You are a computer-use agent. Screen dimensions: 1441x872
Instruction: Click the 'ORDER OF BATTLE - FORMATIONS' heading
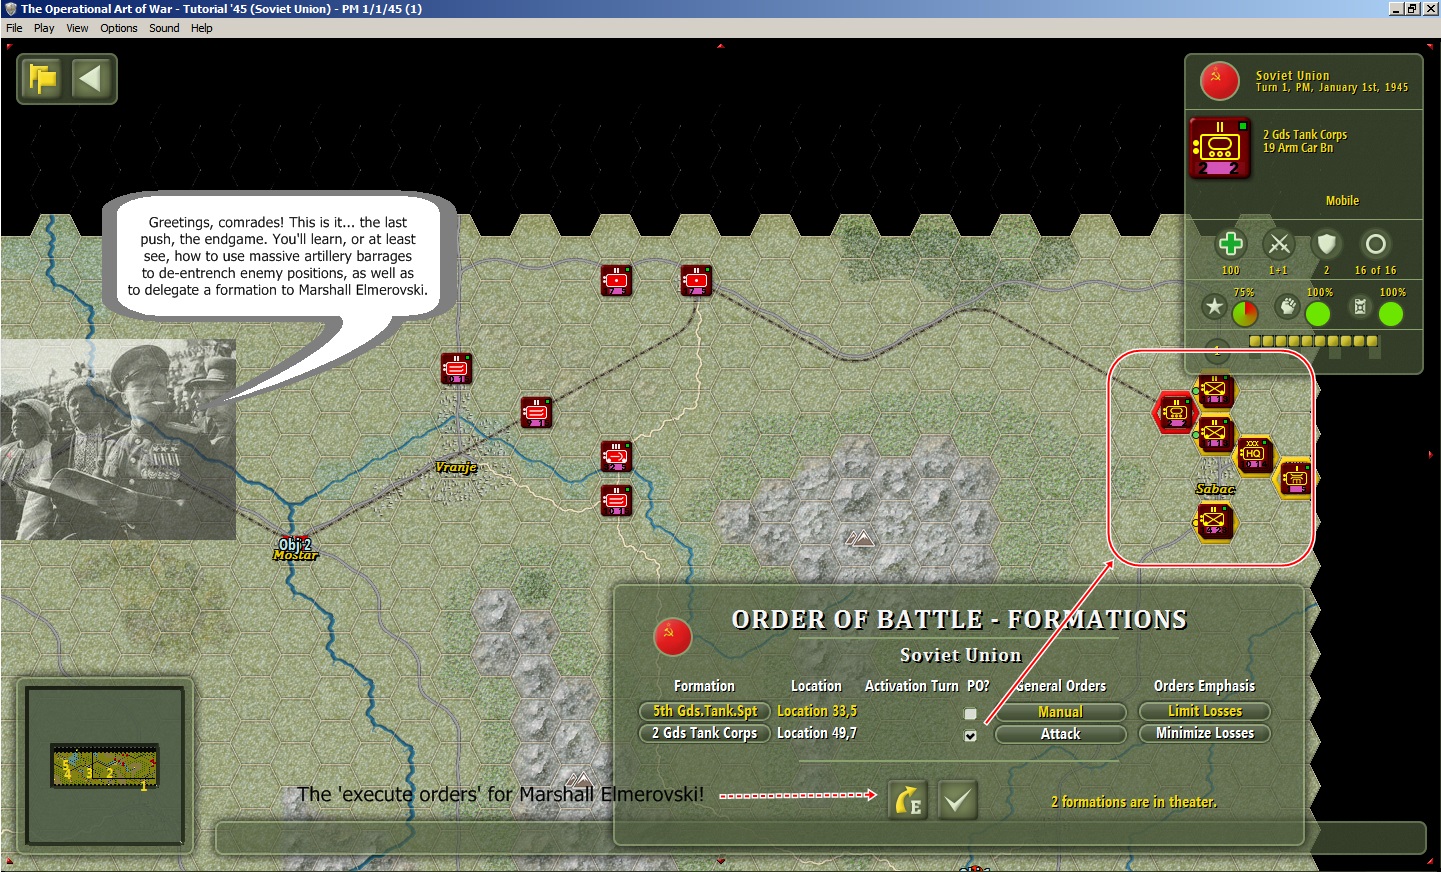(960, 620)
